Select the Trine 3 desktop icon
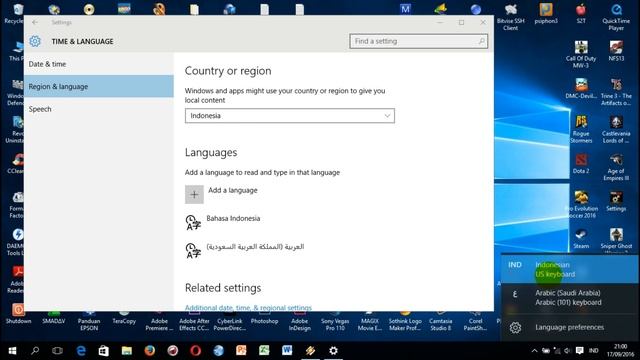Image resolution: width=640 pixels, height=360 pixels. 616,92
